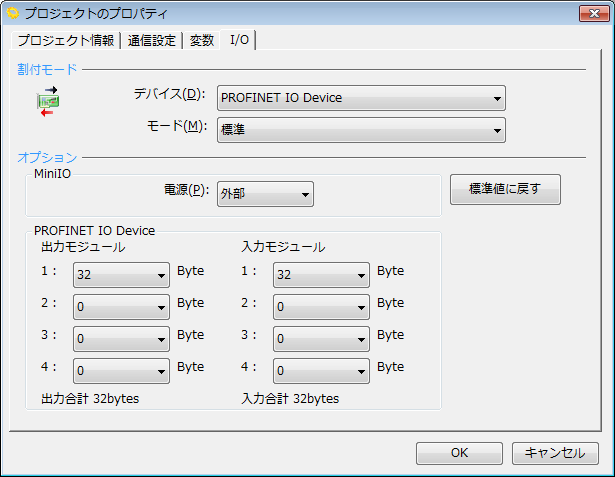Expand output module 3 byte dropdown
This screenshot has width=615, height=477.
(120, 339)
